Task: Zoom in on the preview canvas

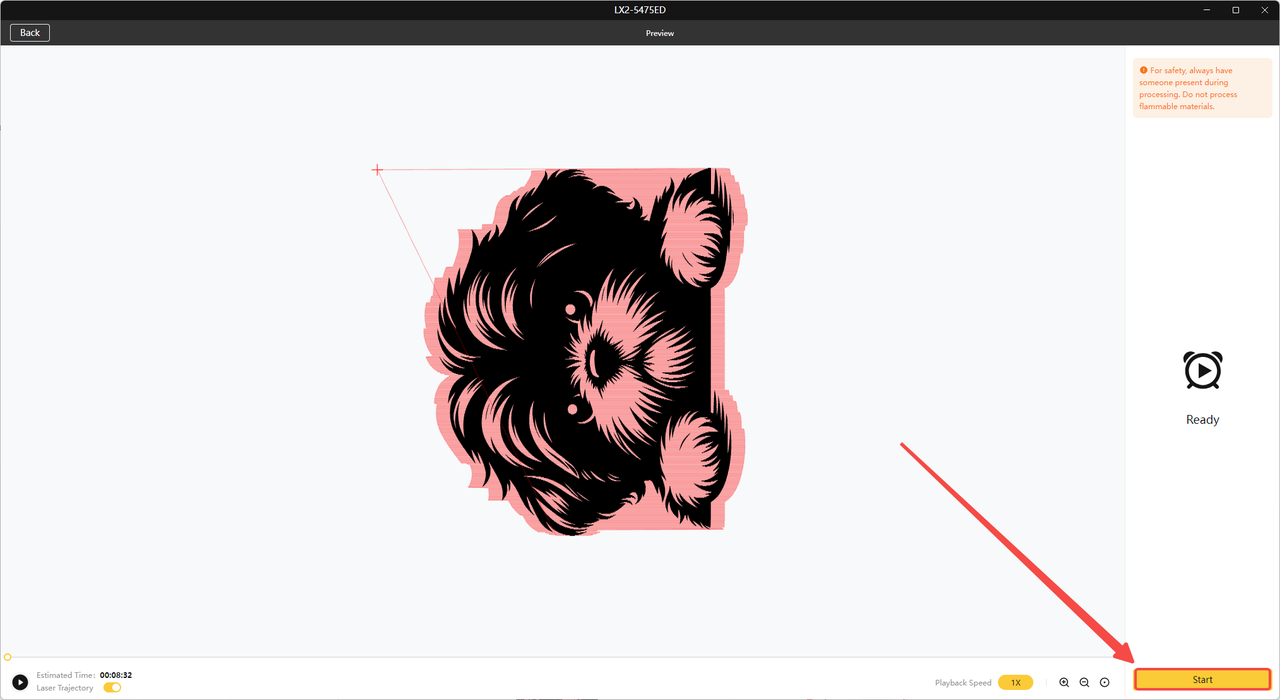Action: (1064, 682)
